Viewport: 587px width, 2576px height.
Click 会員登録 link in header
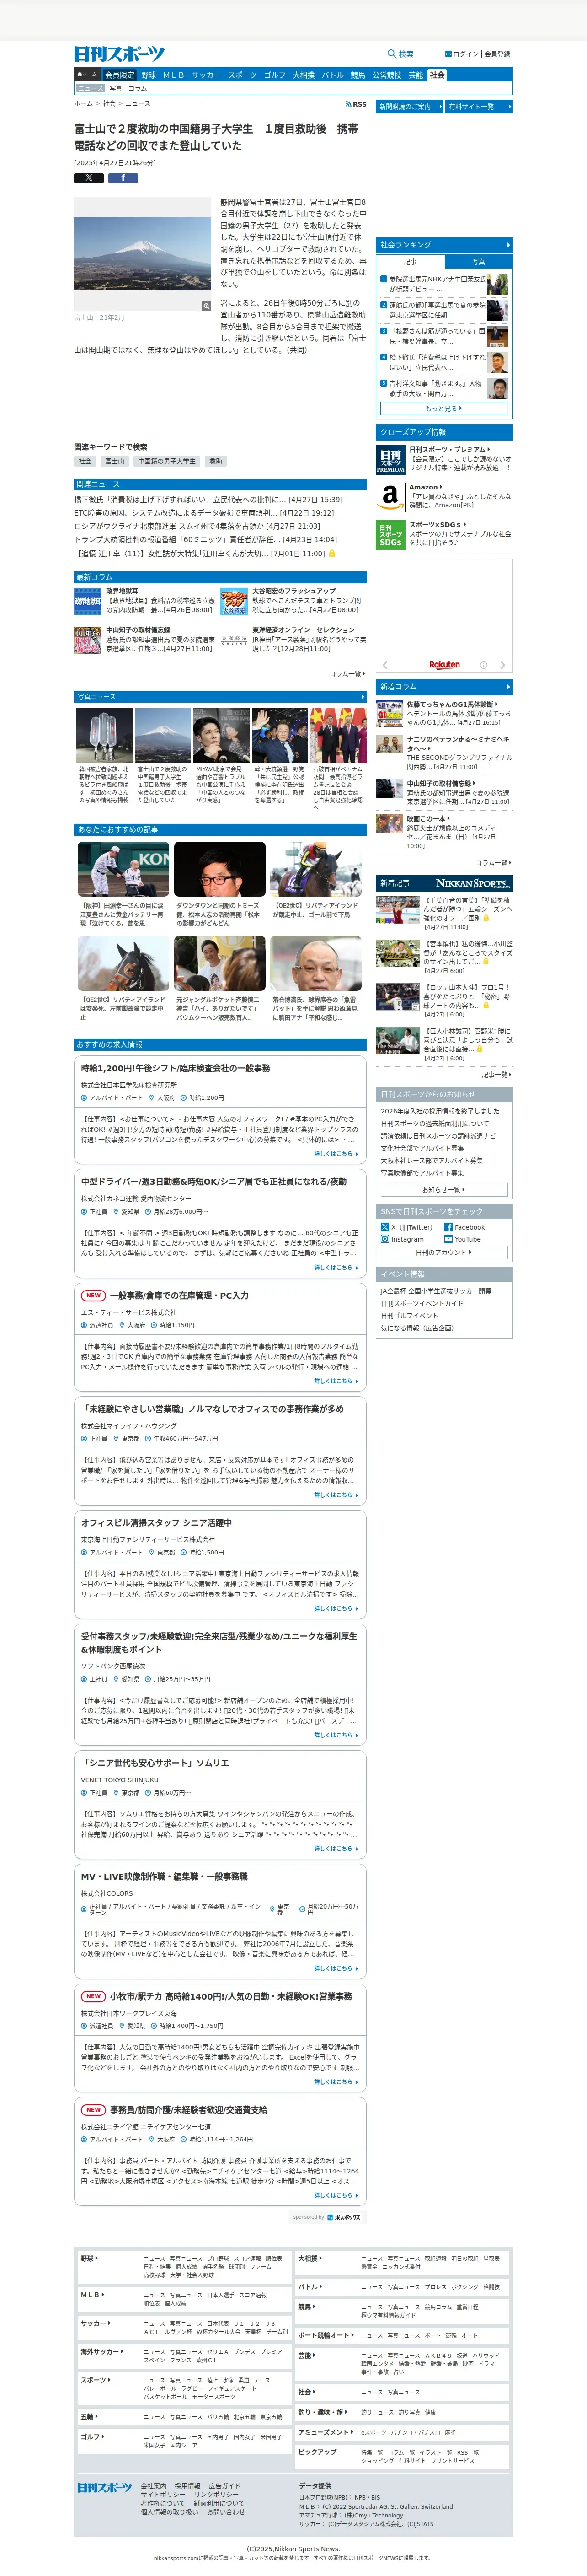pyautogui.click(x=497, y=54)
